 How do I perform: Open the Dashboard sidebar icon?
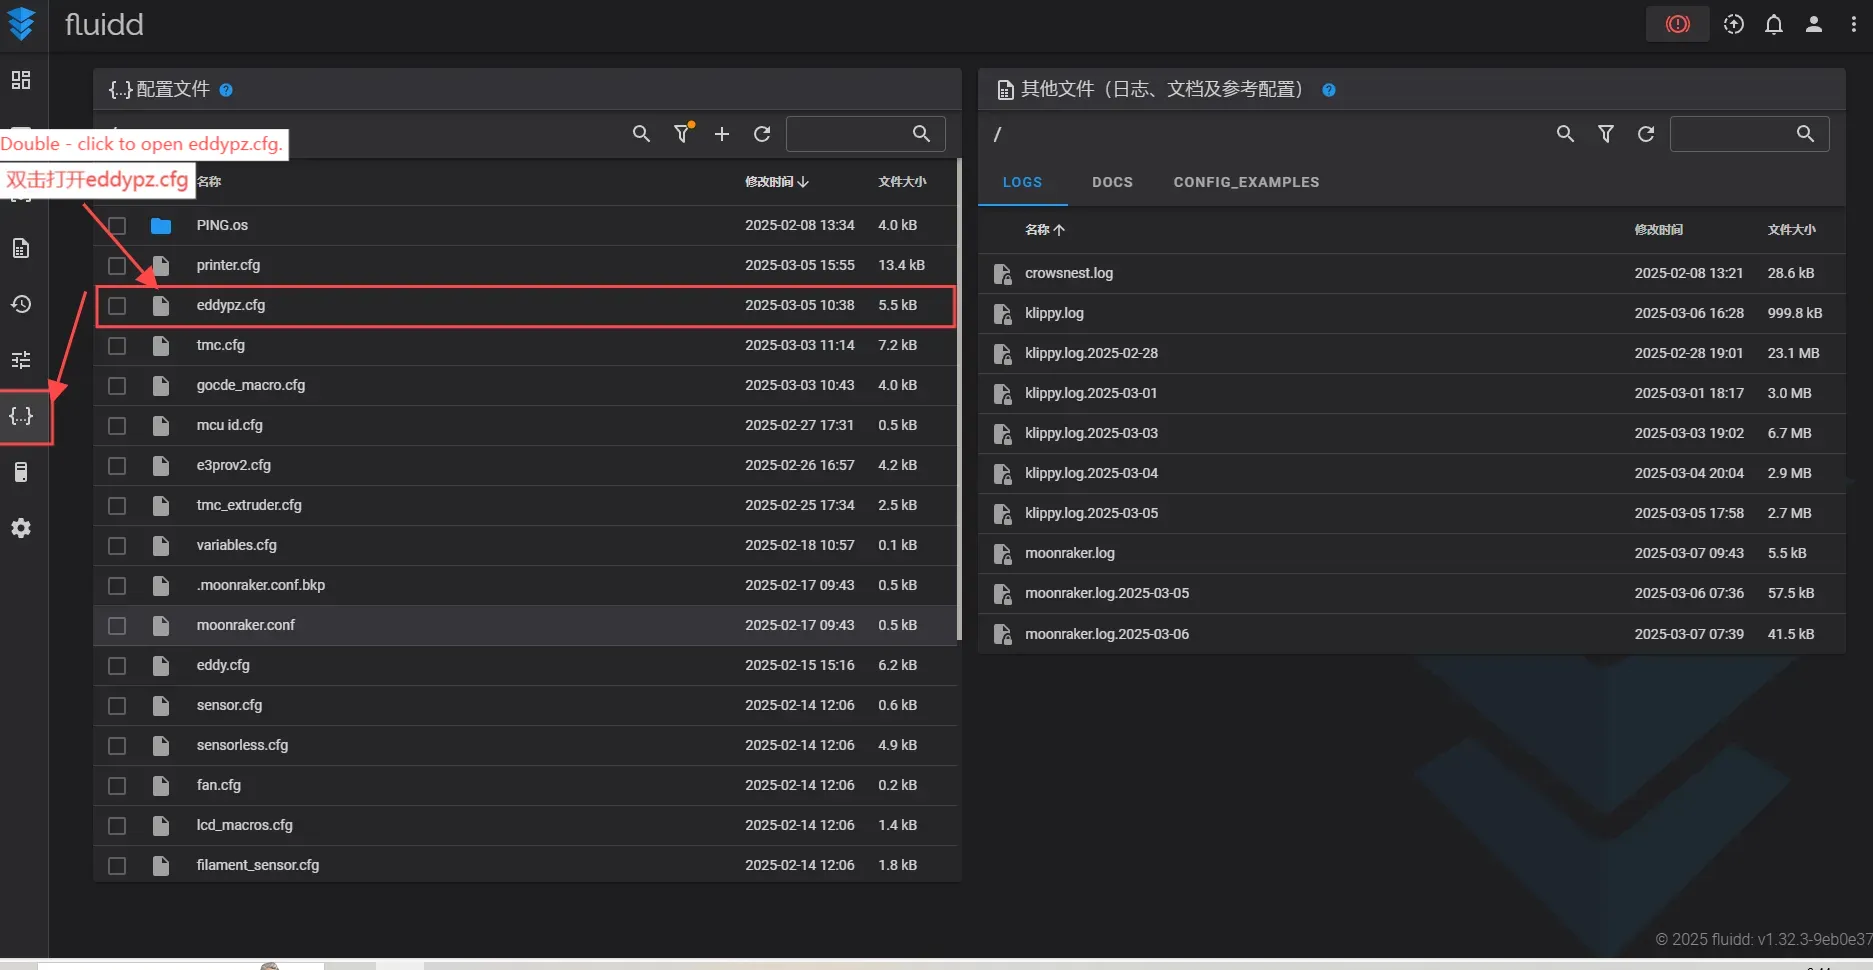pyautogui.click(x=21, y=80)
